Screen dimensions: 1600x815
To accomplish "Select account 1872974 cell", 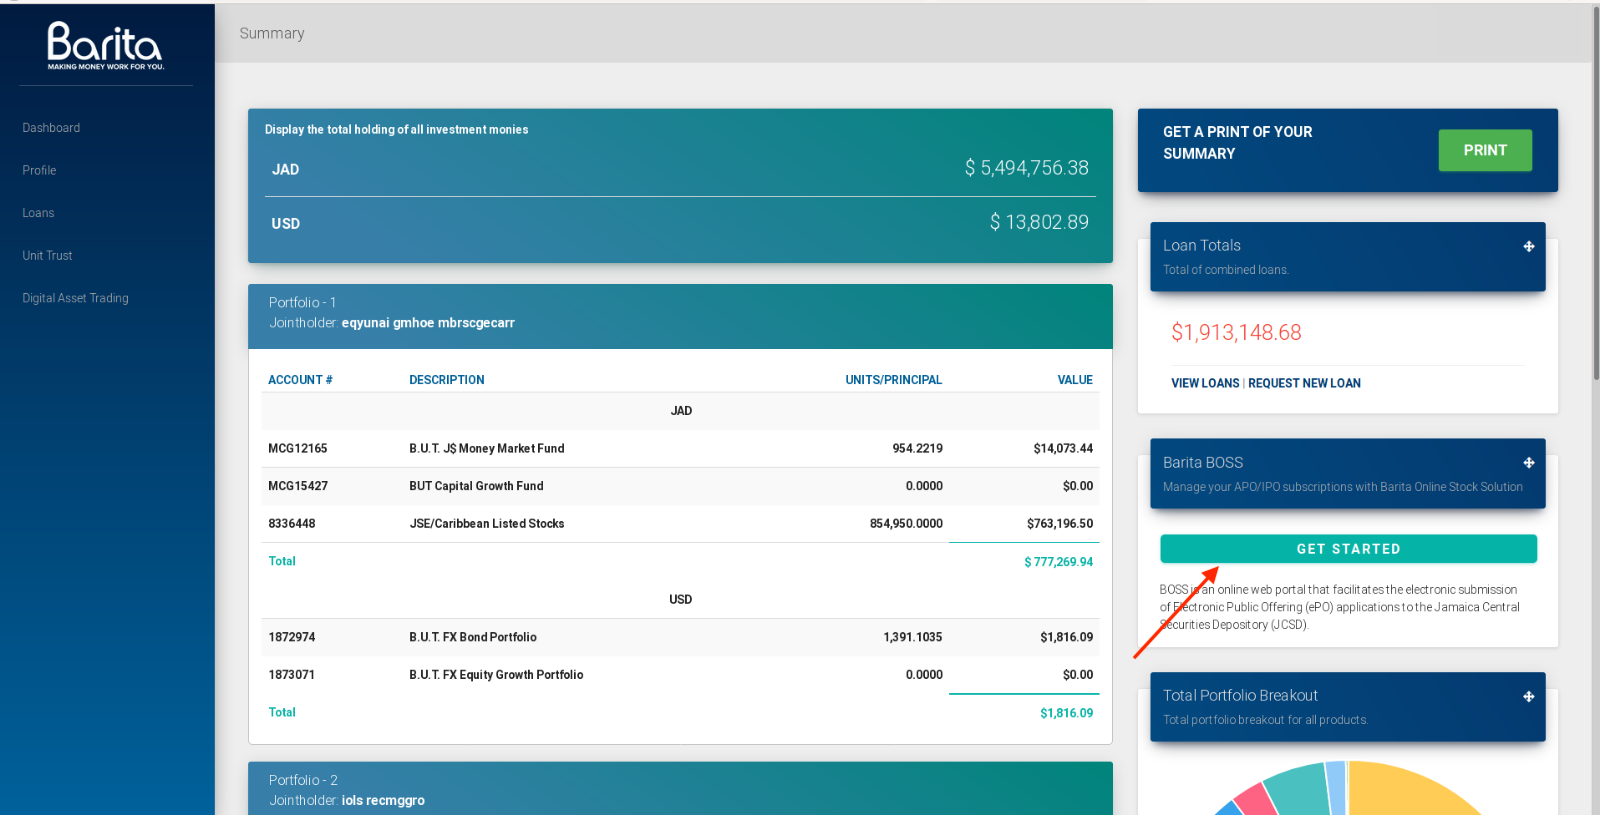I will pyautogui.click(x=292, y=637).
